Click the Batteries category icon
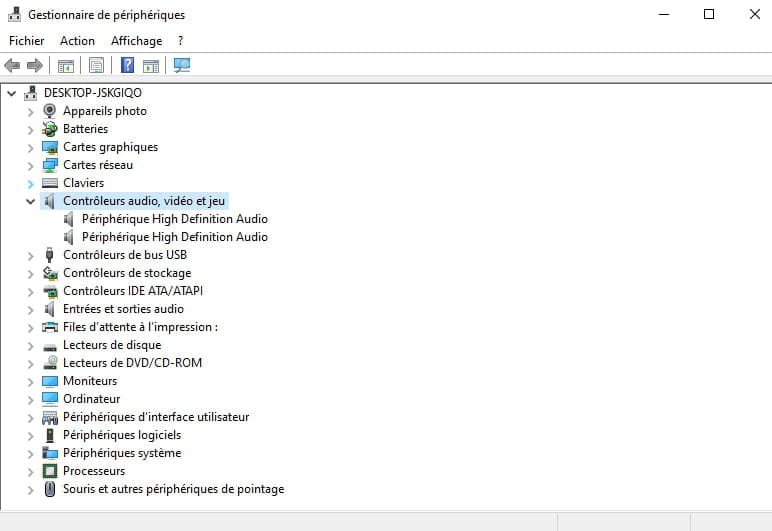Screen dimensions: 772x531 point(50,129)
